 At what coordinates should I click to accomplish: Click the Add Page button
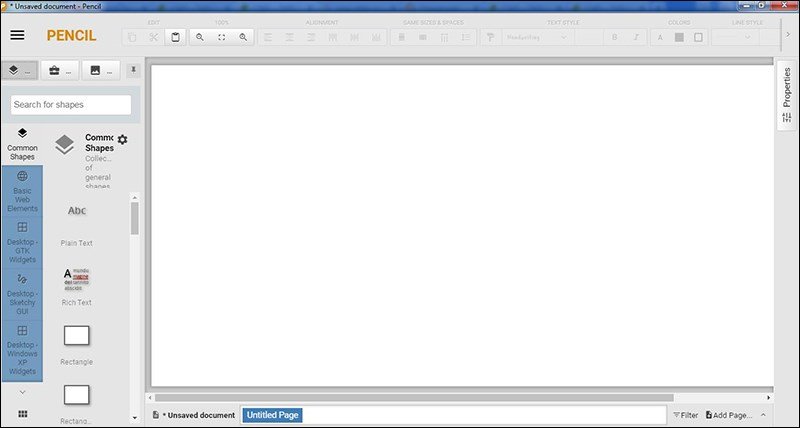pyautogui.click(x=728, y=415)
